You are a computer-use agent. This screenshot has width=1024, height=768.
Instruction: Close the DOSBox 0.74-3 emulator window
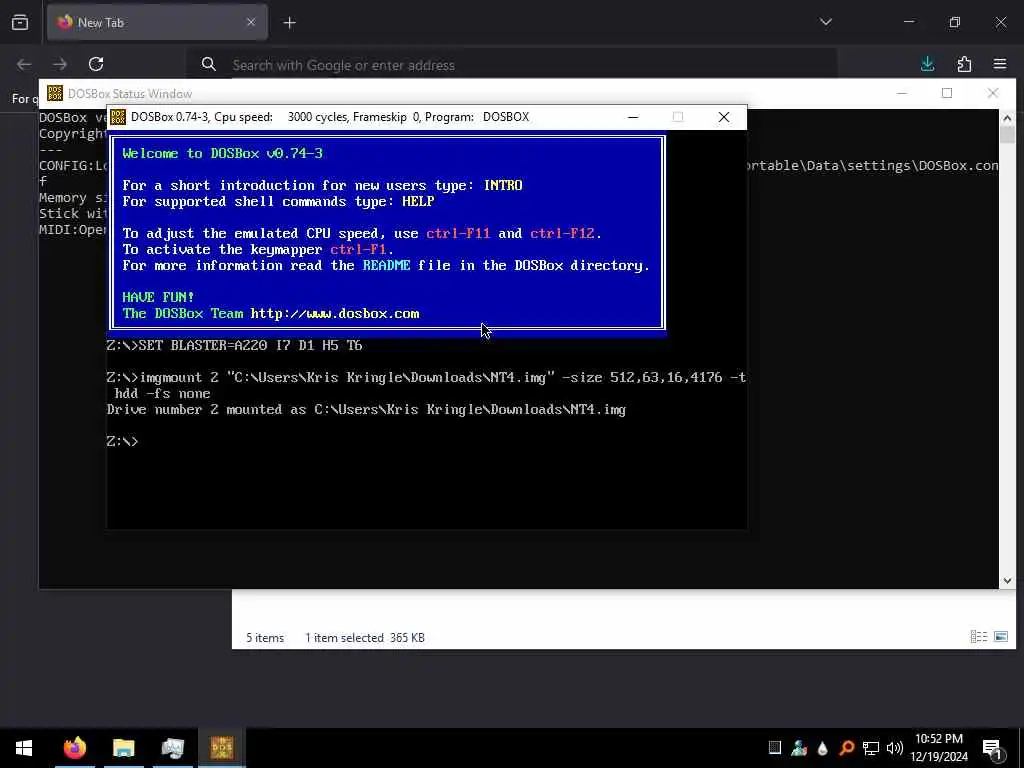click(x=724, y=117)
